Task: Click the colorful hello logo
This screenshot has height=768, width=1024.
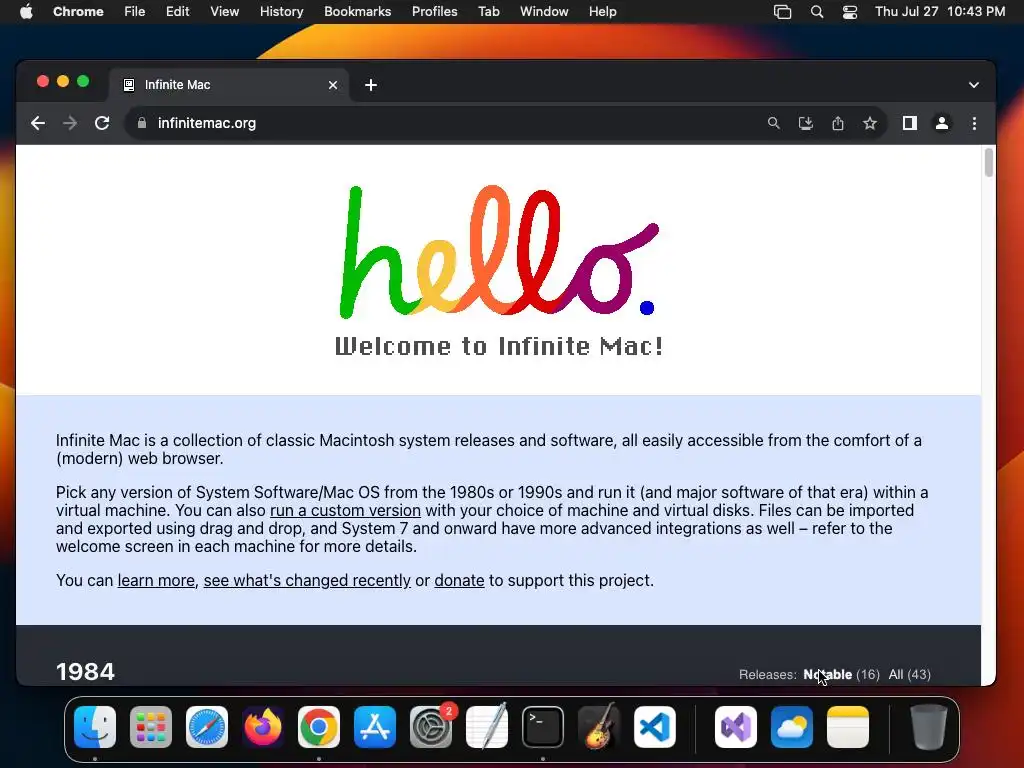Action: (x=499, y=252)
